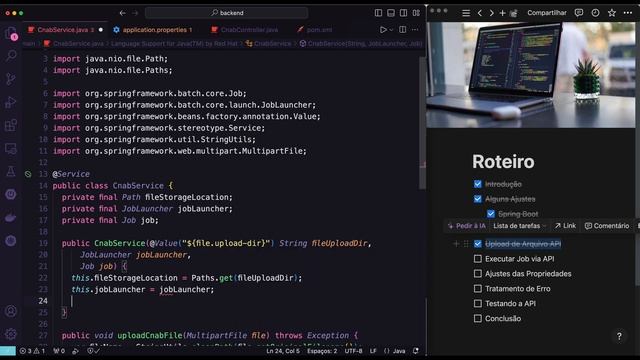Check the Ajustes das Propriedades checkbox
Image resolution: width=640 pixels, height=360 pixels.
478,273
